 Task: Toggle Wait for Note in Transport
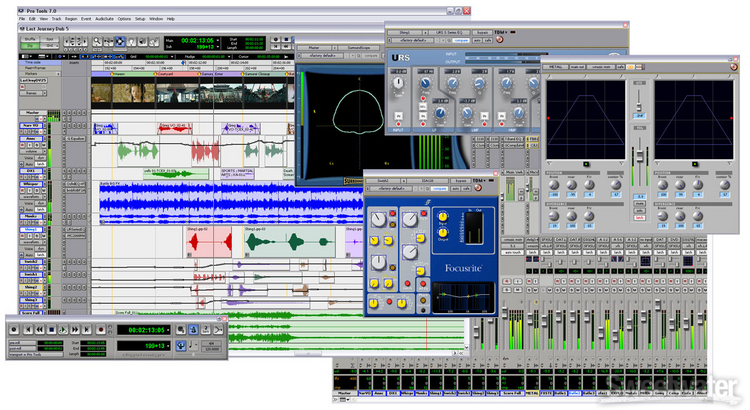(x=181, y=330)
